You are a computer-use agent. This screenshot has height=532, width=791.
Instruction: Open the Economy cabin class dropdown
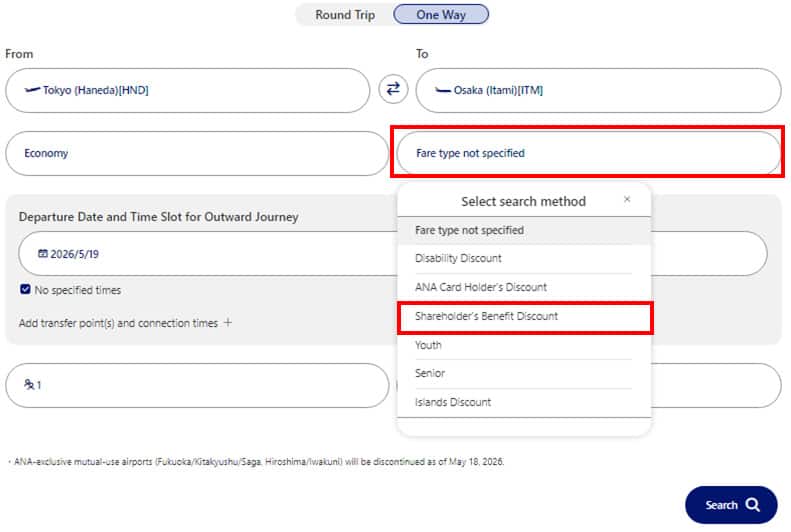(x=196, y=154)
